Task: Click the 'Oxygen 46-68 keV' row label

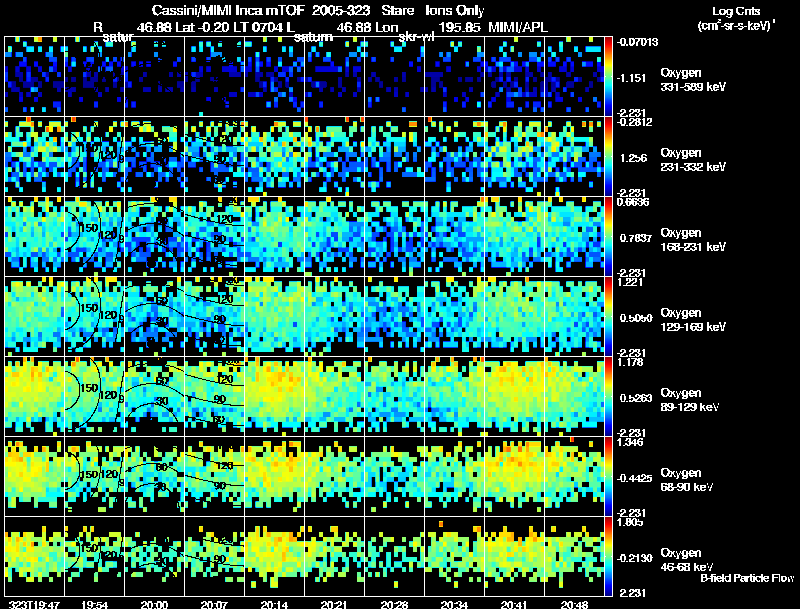Action: [x=687, y=560]
